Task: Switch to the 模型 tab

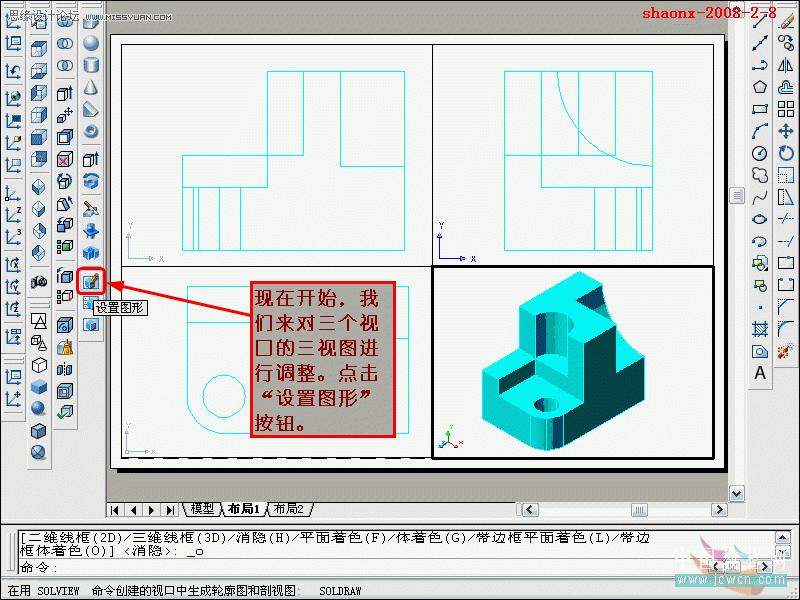Action: pos(202,509)
